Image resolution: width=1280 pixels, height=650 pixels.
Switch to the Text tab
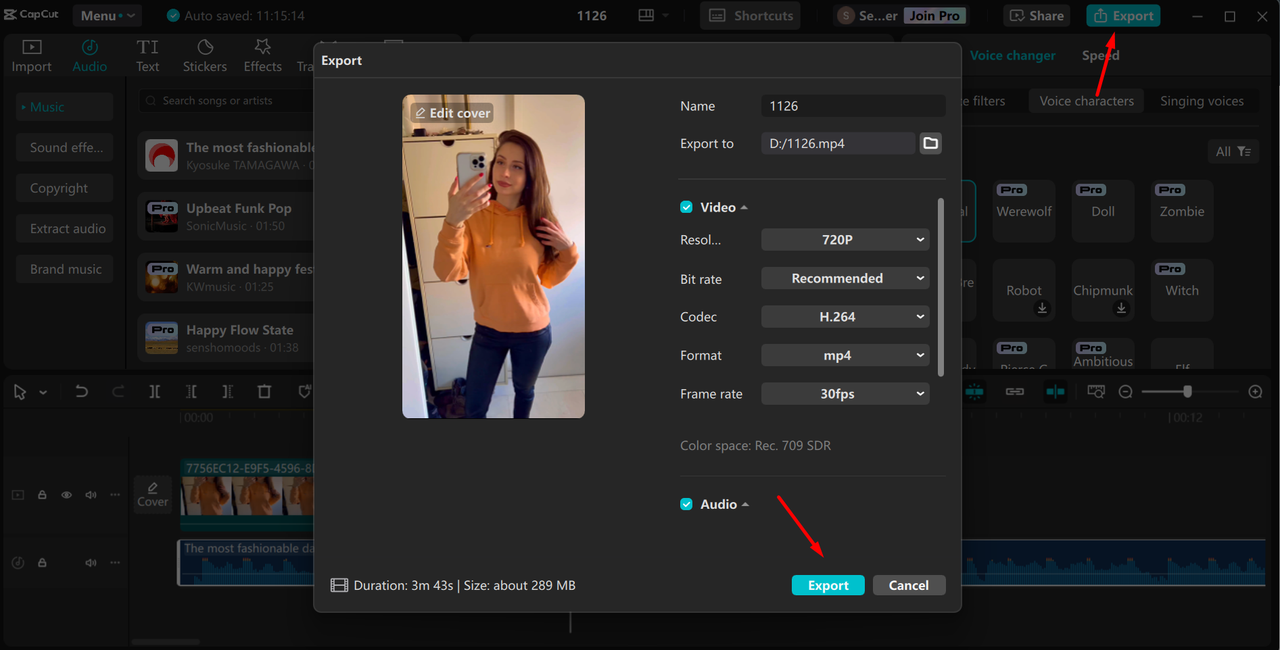pyautogui.click(x=148, y=56)
